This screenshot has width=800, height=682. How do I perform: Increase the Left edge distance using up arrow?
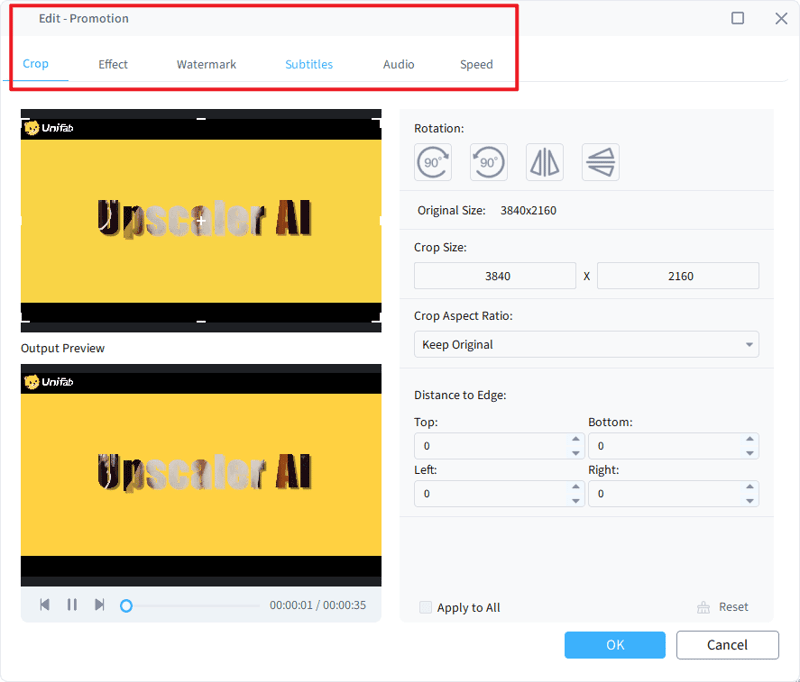point(578,489)
